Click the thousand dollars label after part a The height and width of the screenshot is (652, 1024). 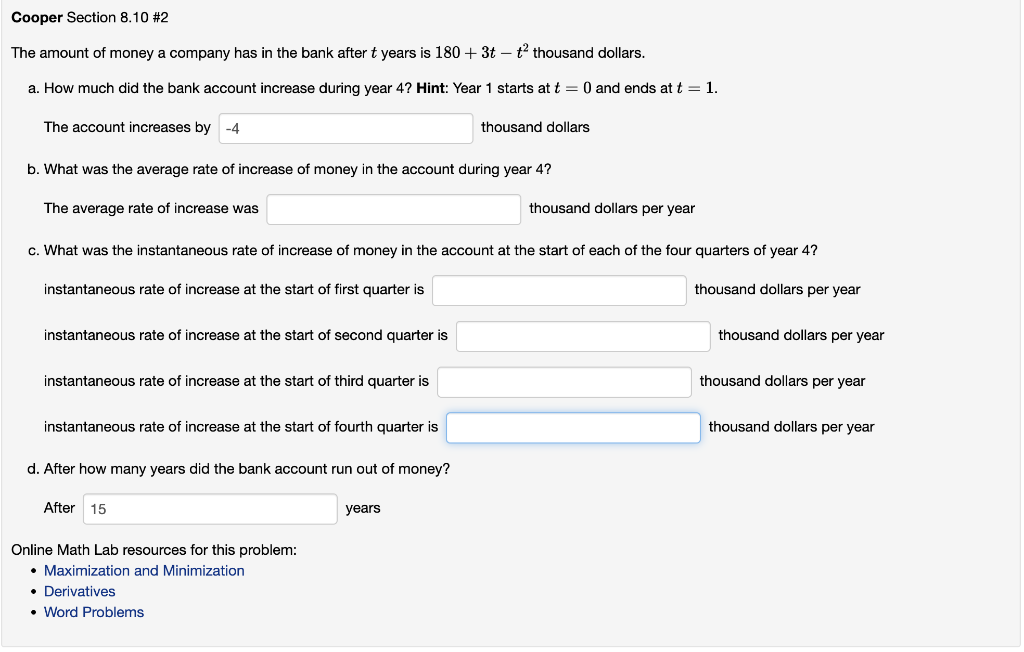click(534, 127)
